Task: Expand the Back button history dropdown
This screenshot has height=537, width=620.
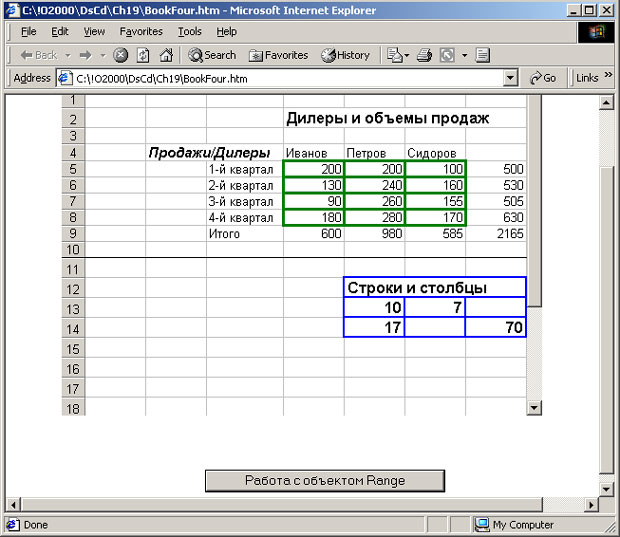Action: [x=67, y=55]
